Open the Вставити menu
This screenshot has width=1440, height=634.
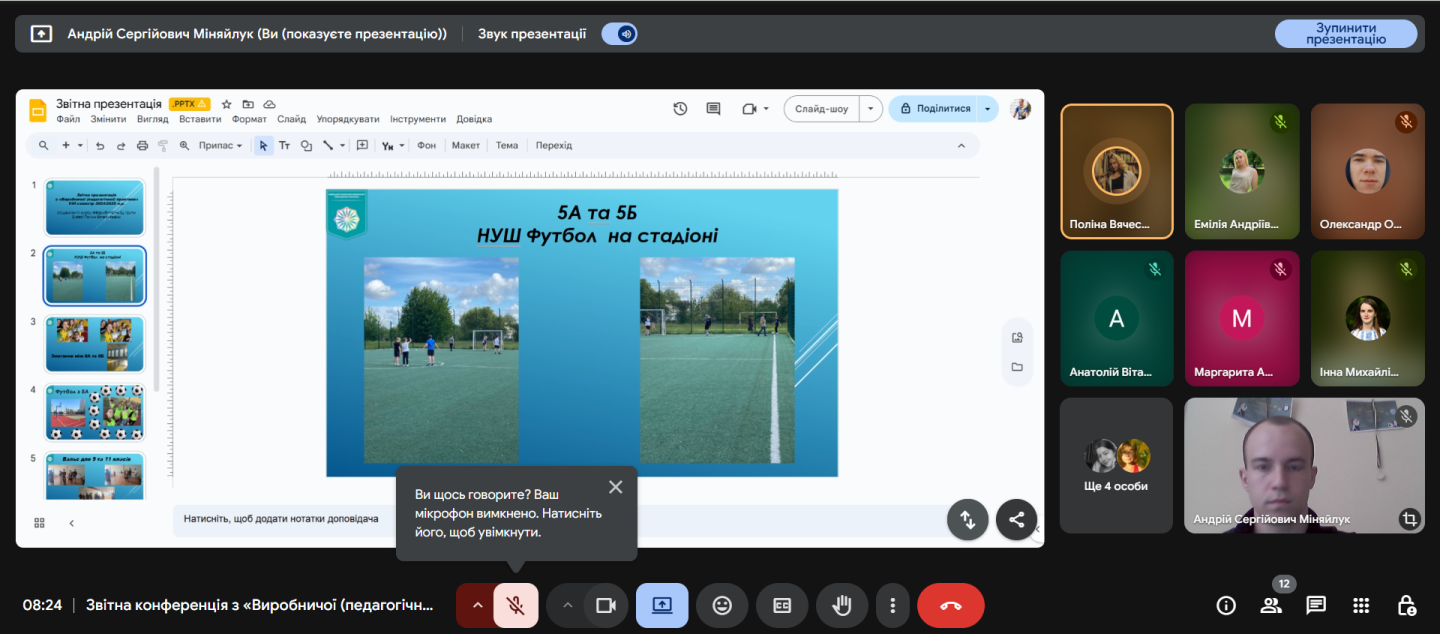click(200, 119)
